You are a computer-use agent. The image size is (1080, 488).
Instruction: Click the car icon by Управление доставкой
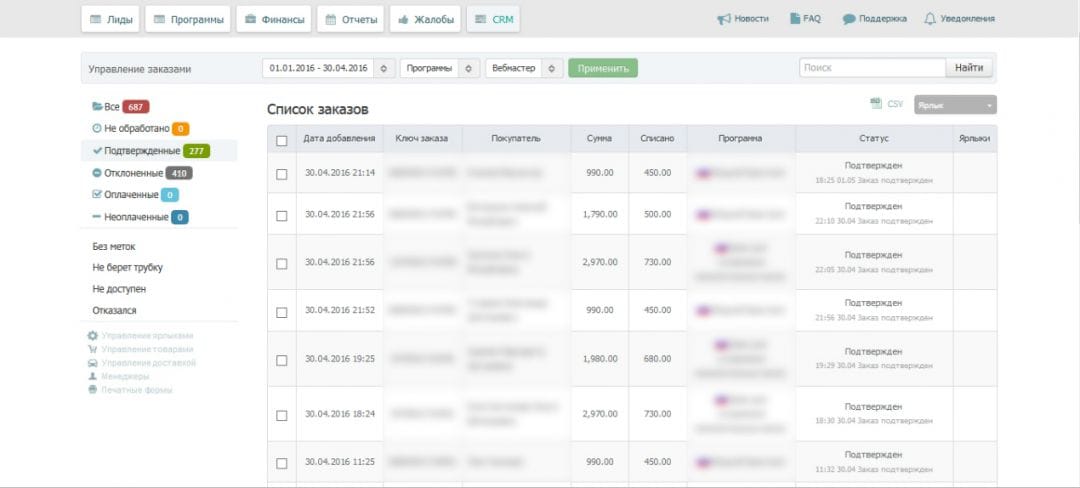coord(92,363)
